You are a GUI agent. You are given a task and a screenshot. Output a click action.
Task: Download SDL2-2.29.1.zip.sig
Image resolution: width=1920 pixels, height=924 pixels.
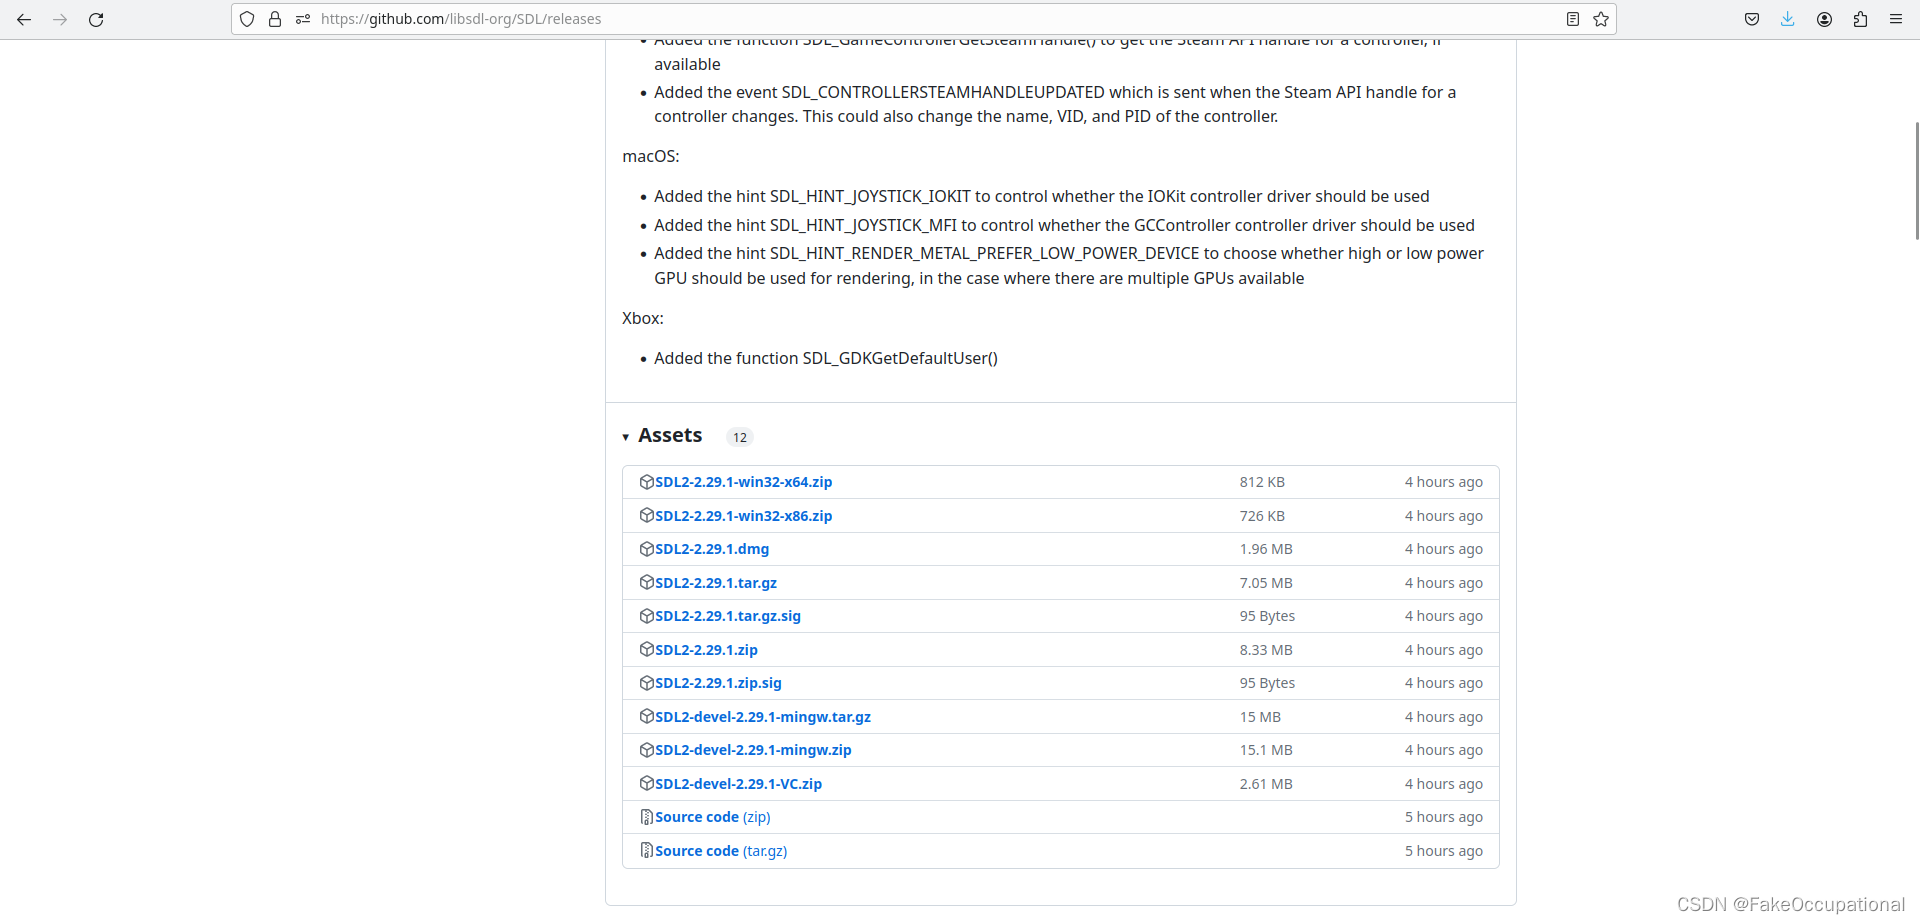point(718,683)
